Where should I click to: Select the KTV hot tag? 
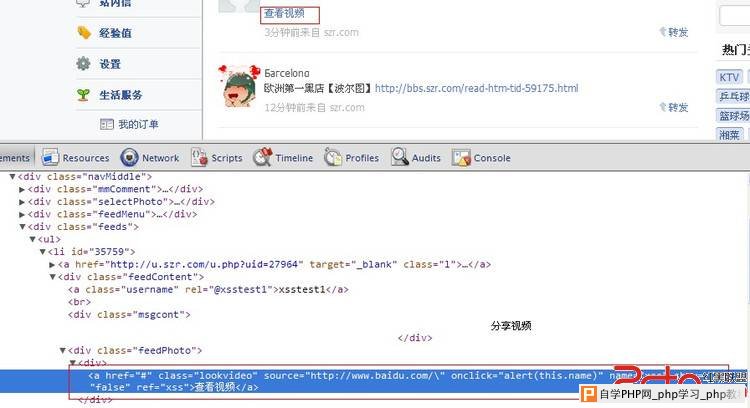tap(729, 77)
